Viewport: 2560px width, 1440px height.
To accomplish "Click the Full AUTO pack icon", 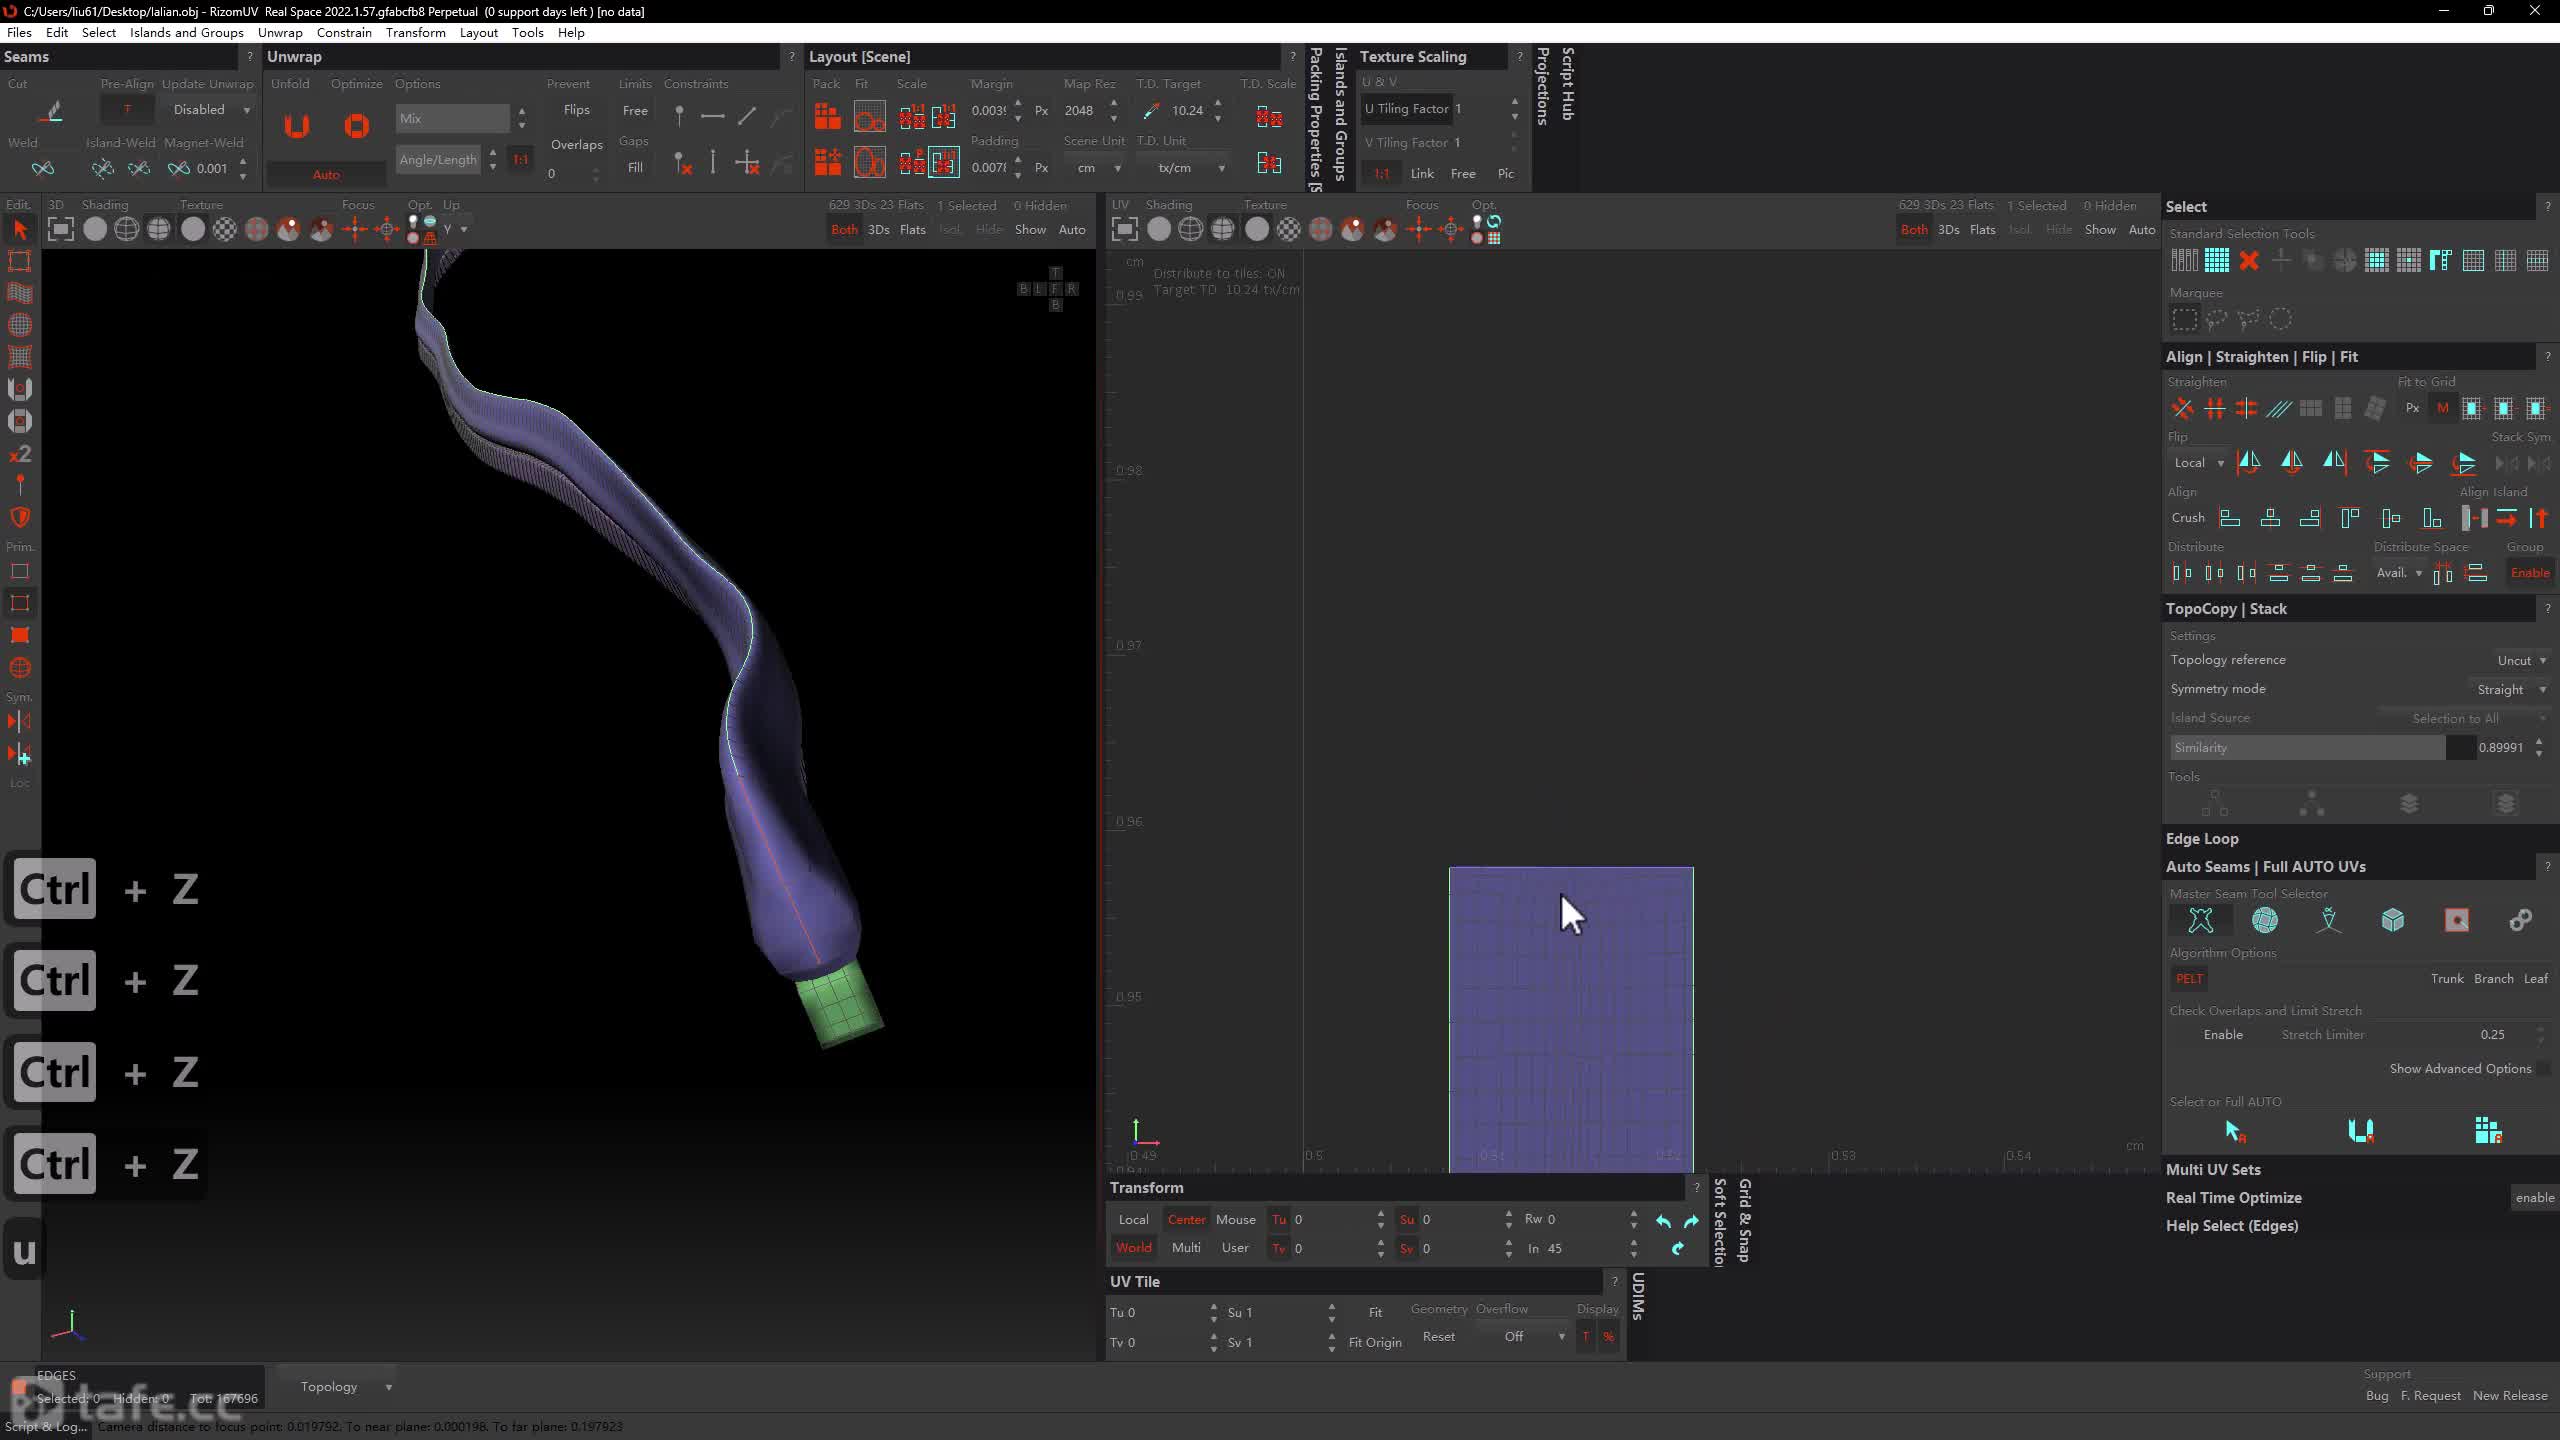I will pos(2488,1131).
